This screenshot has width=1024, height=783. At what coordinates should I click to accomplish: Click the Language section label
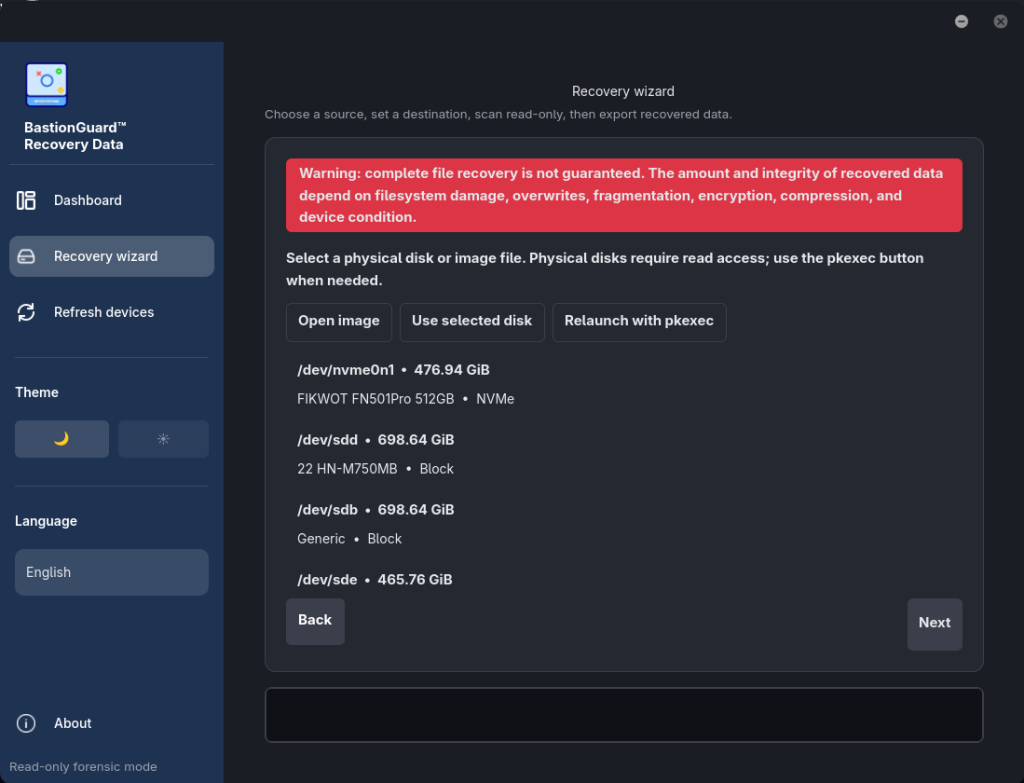[x=46, y=521]
